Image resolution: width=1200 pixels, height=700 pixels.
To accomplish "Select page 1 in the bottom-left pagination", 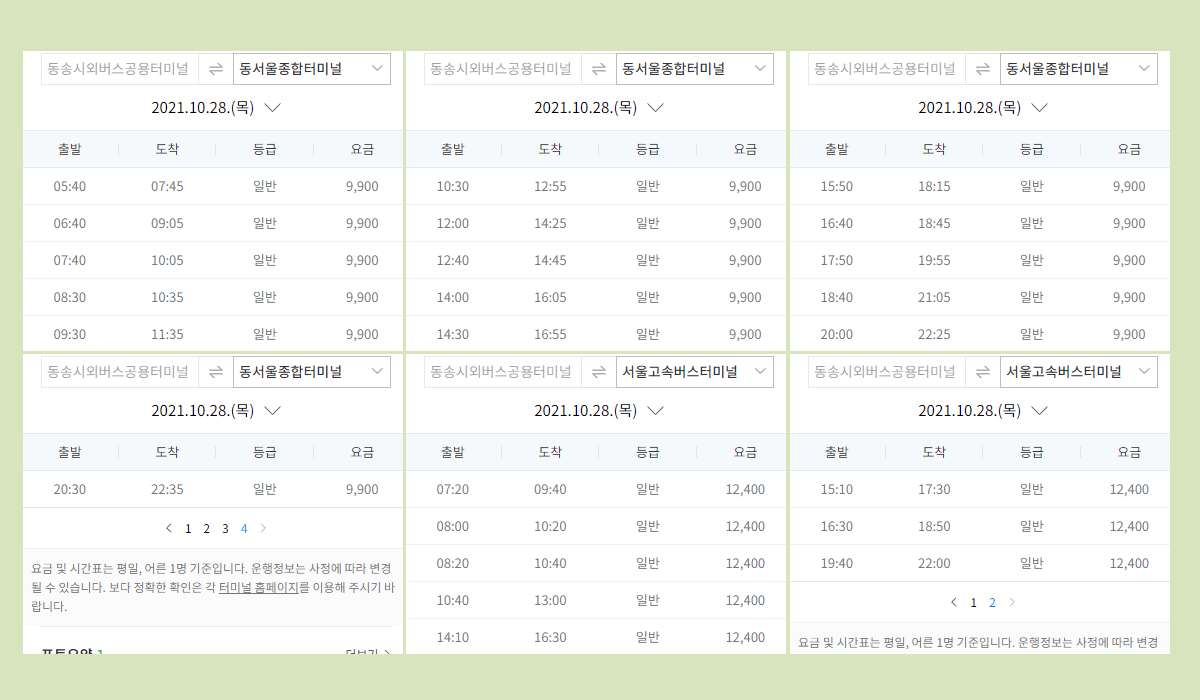I will tap(187, 528).
